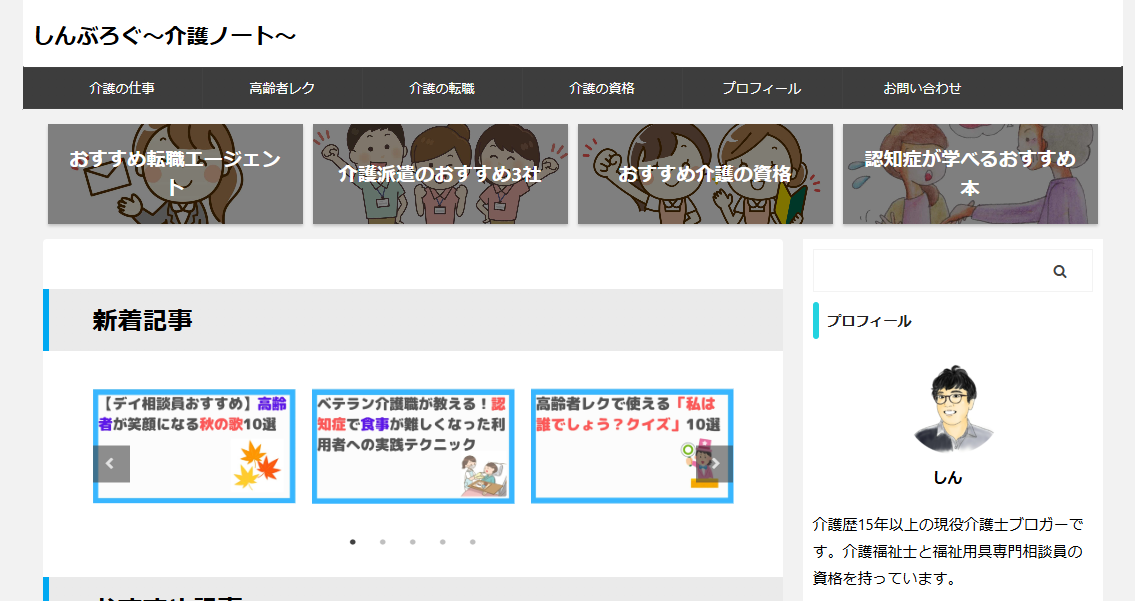Open the 高齢者レク menu item

click(x=282, y=88)
